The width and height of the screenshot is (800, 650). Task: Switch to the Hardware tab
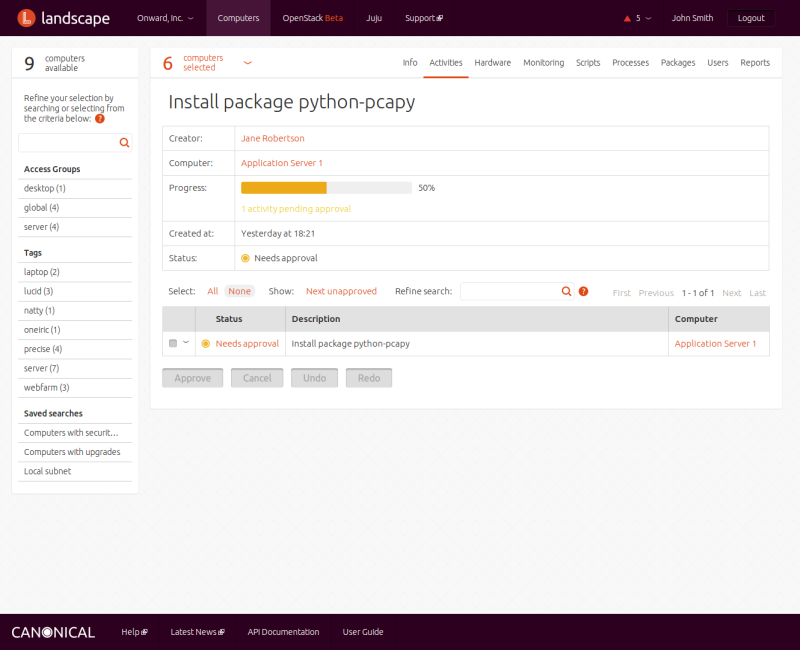click(492, 63)
